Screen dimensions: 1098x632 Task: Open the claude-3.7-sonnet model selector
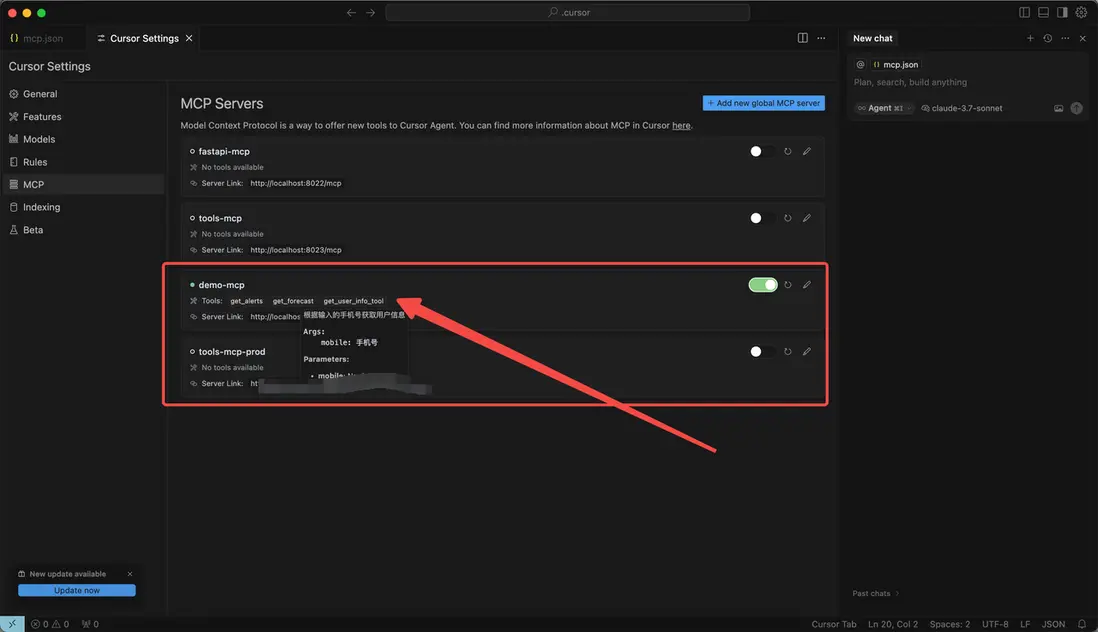click(x=961, y=108)
